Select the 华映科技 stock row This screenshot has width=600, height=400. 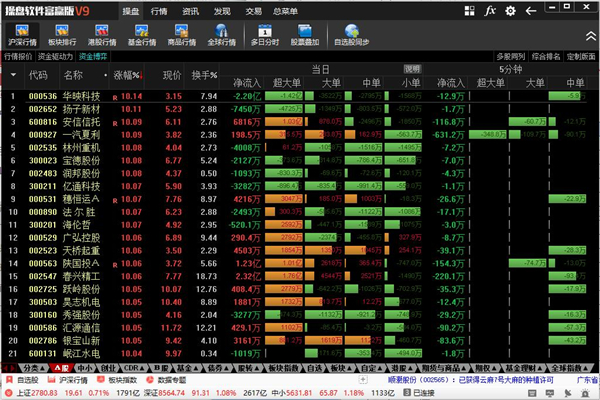(x=83, y=96)
